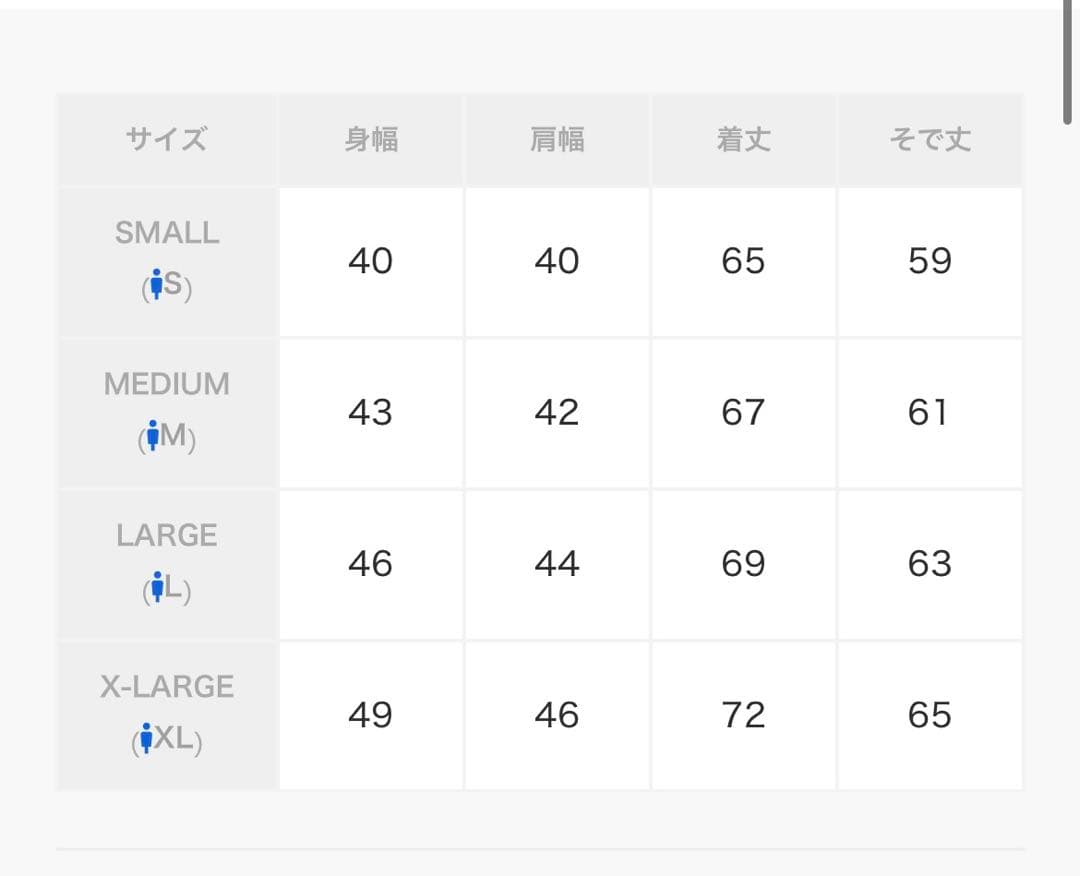
Task: Click the MEDIUM 身幅 value 43
Action: pos(371,413)
